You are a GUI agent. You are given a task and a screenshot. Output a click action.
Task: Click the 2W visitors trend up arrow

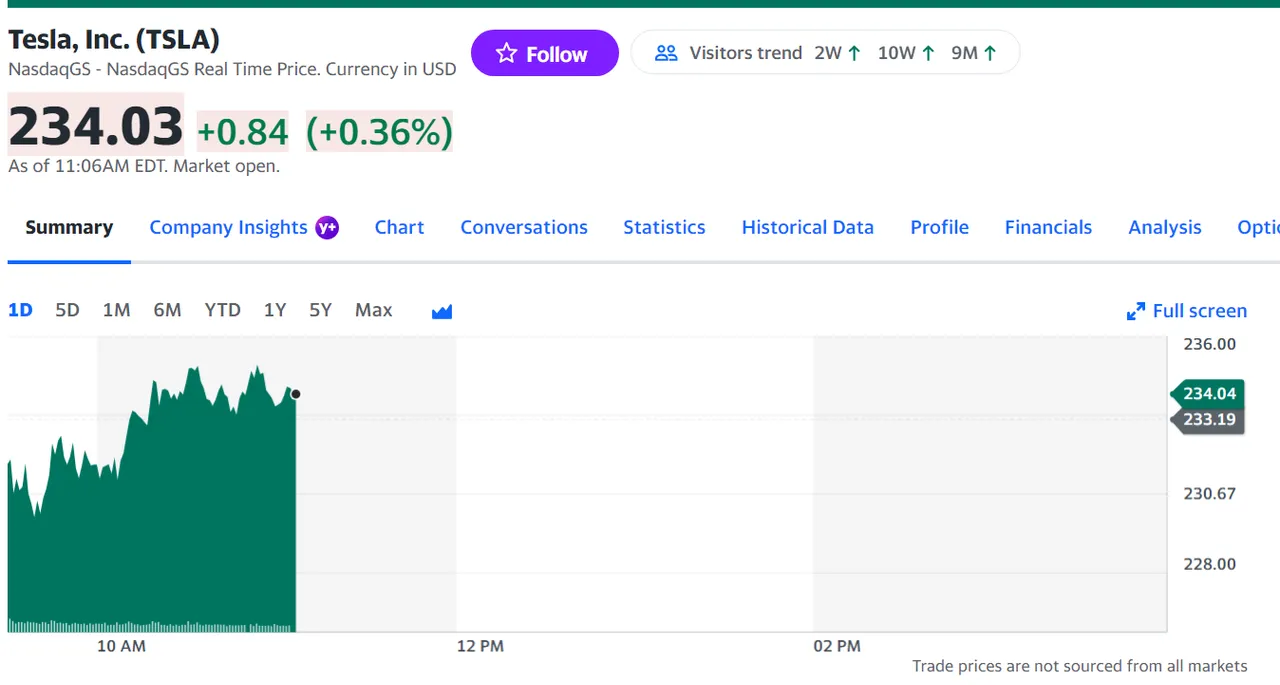[854, 53]
